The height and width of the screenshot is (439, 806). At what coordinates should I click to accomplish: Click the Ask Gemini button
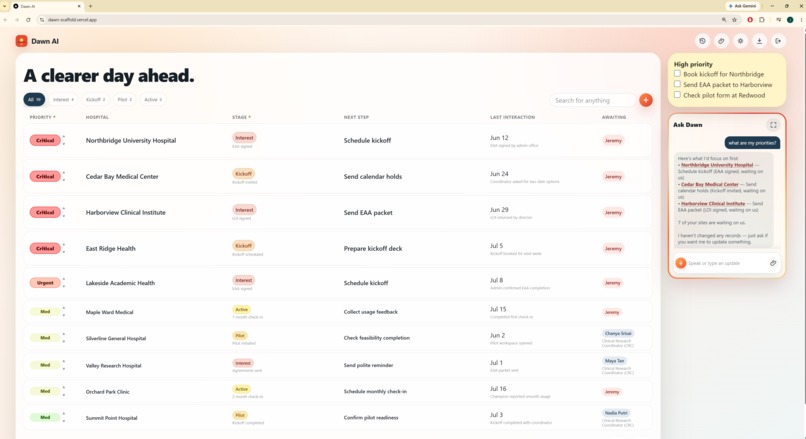tap(743, 6)
